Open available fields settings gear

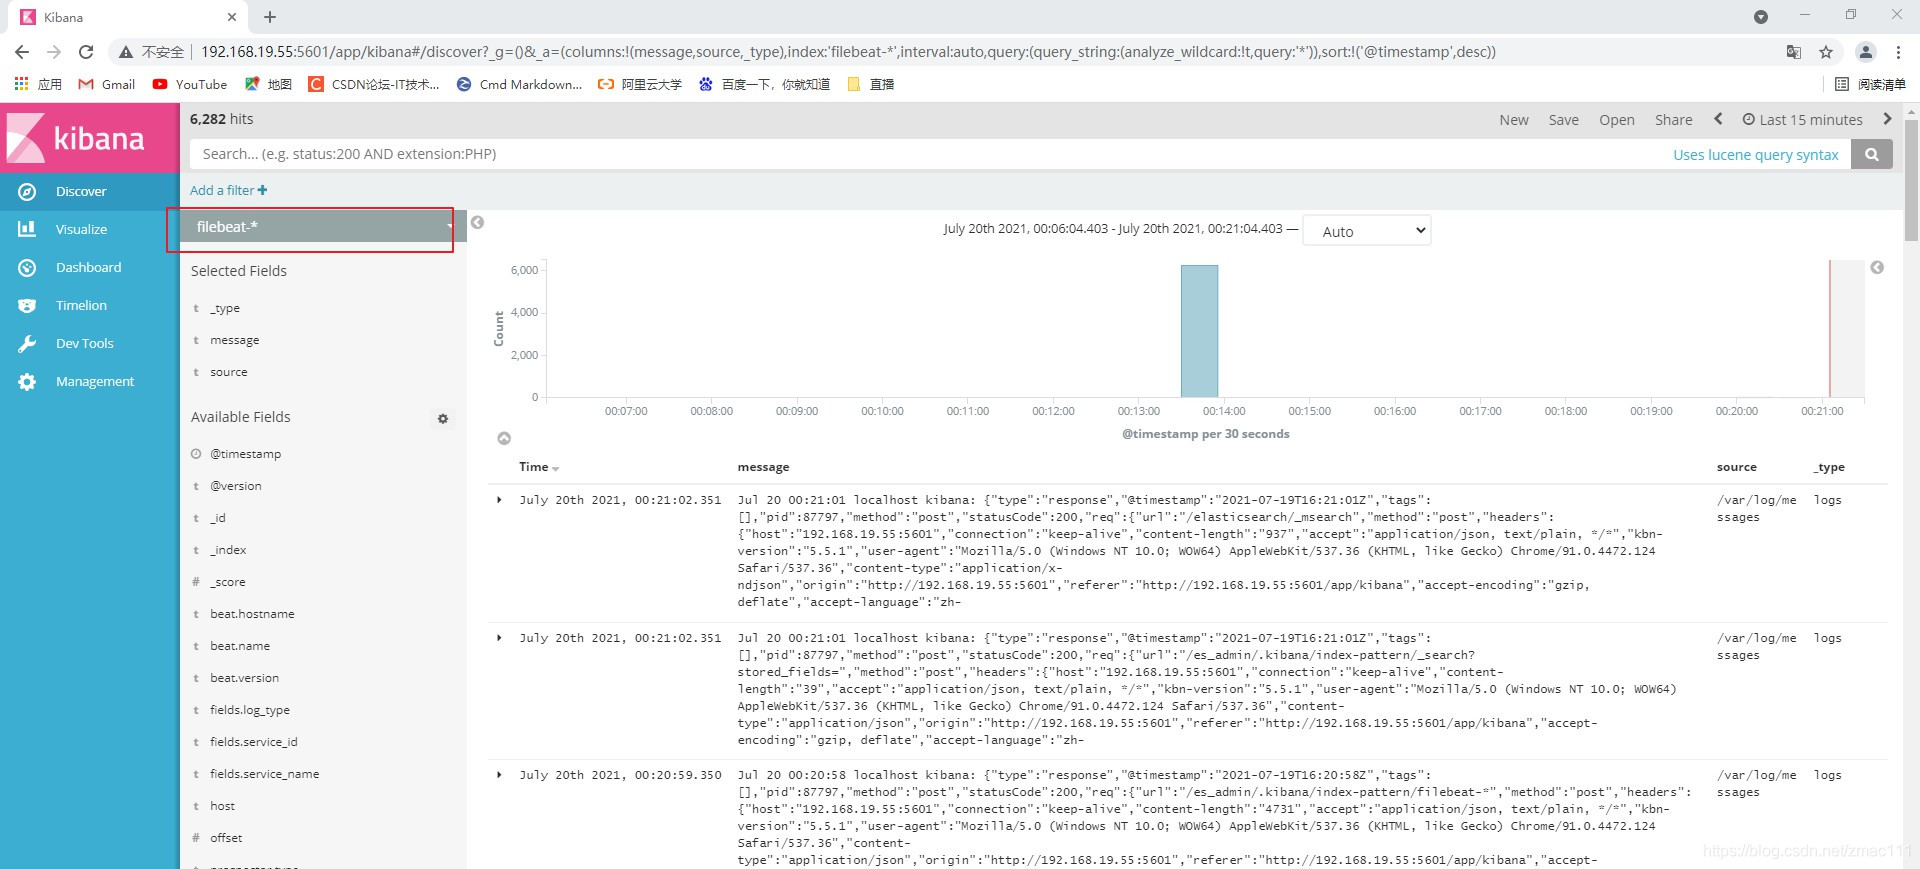point(443,418)
